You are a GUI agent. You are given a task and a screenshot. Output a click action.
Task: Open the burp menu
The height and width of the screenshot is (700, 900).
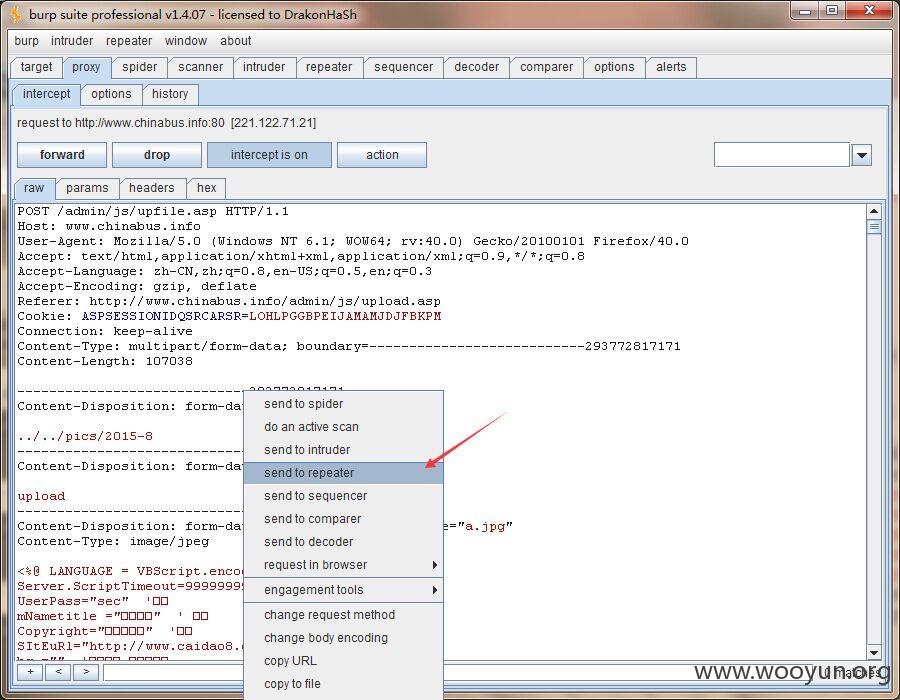(26, 41)
